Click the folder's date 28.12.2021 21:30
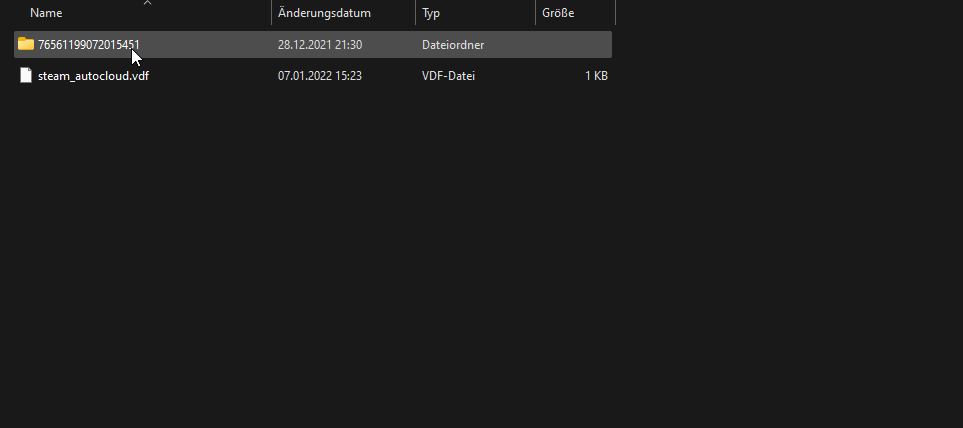 pos(320,45)
